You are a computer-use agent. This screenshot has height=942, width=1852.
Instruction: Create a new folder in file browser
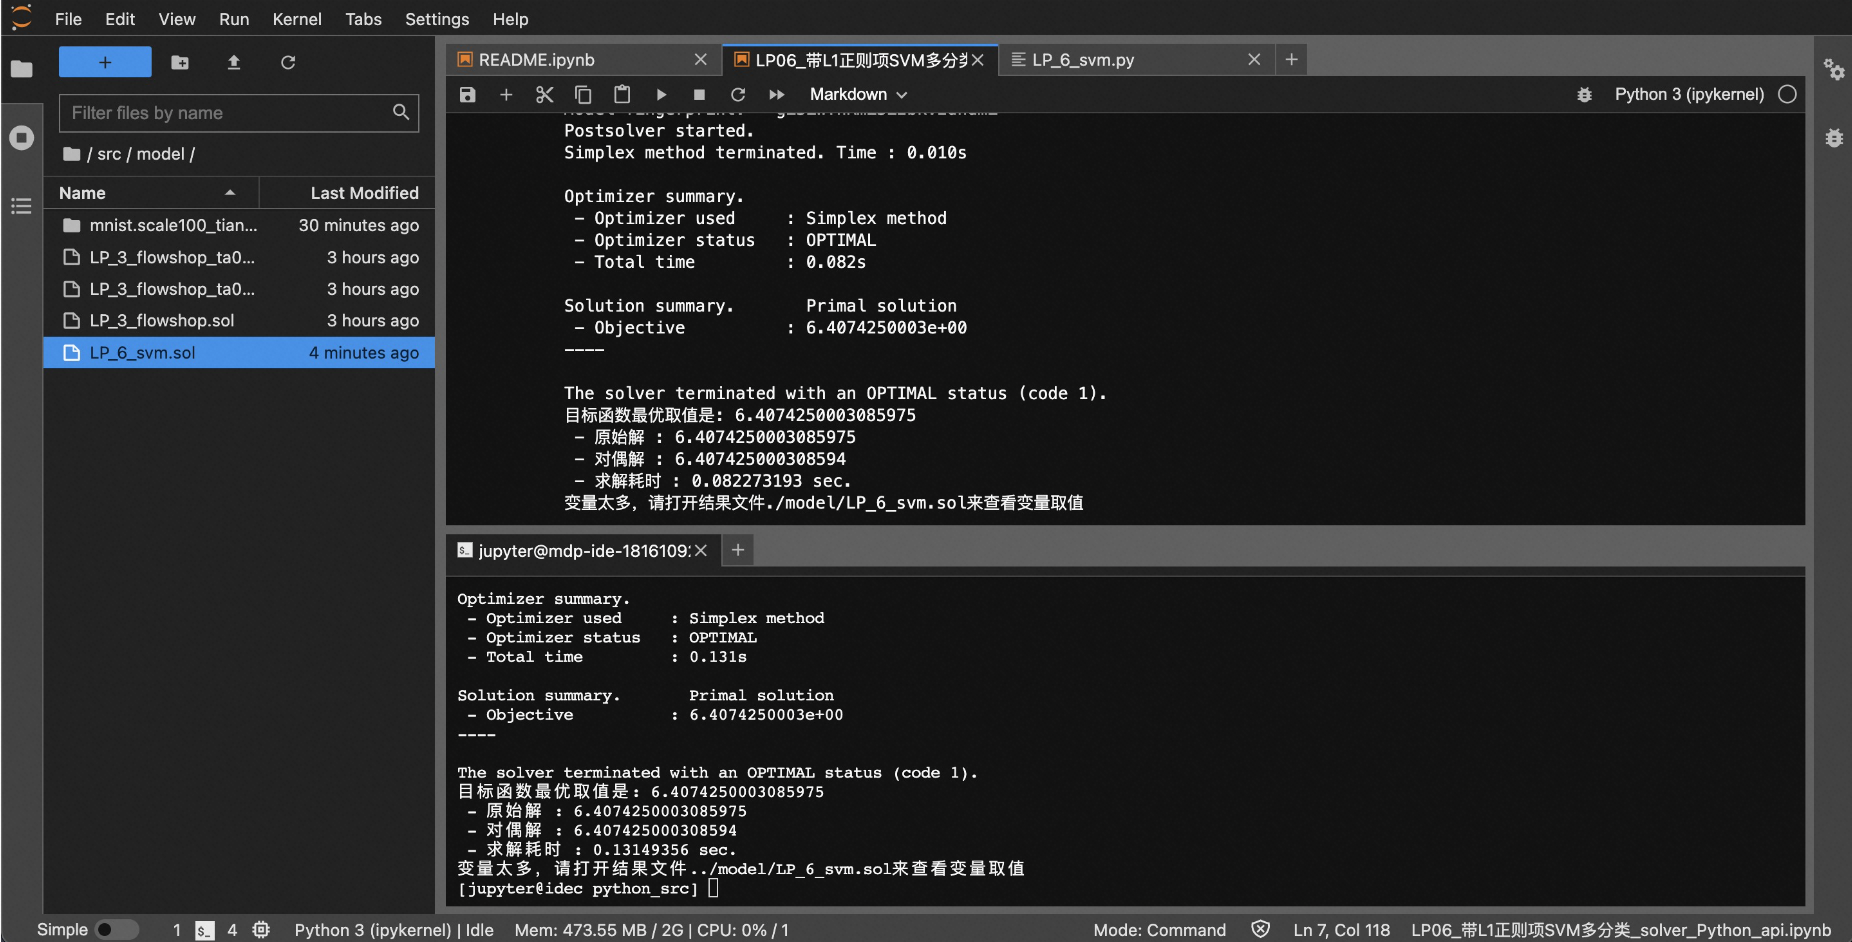pyautogui.click(x=180, y=62)
